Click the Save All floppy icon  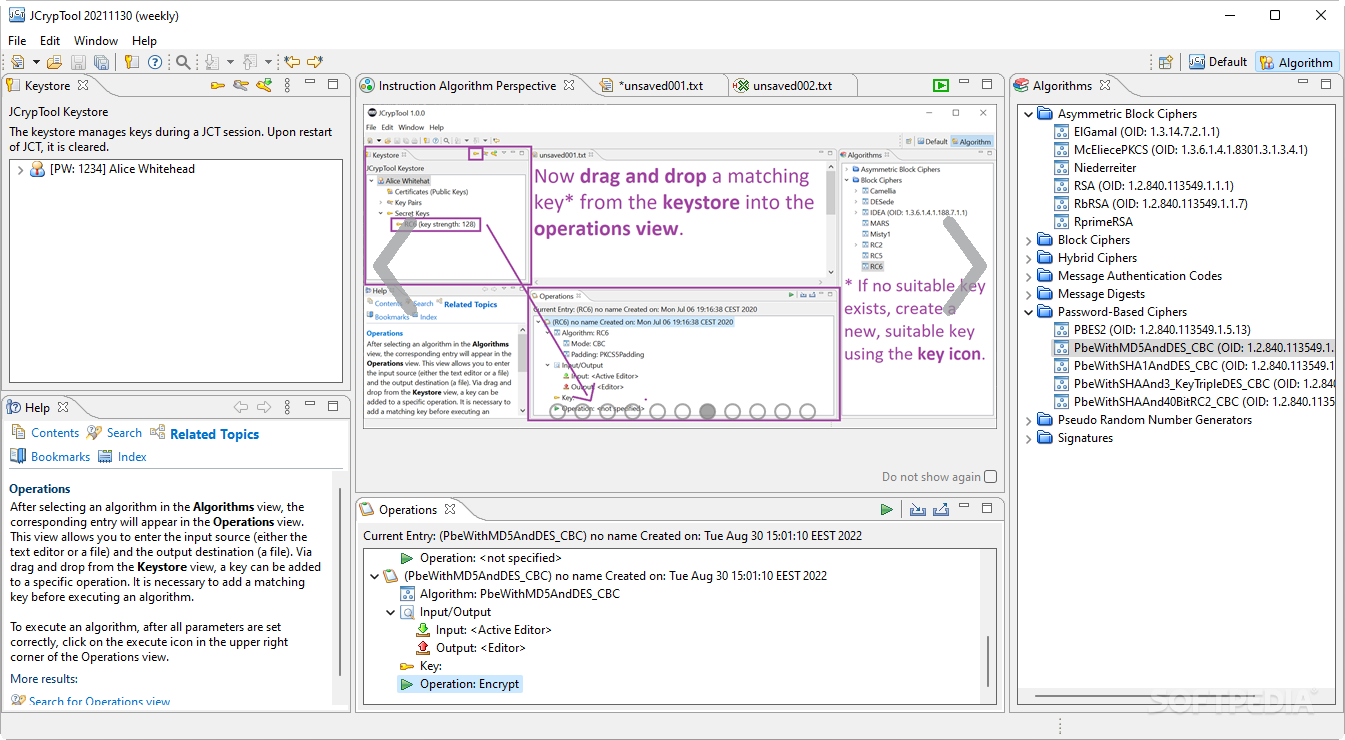coord(101,62)
